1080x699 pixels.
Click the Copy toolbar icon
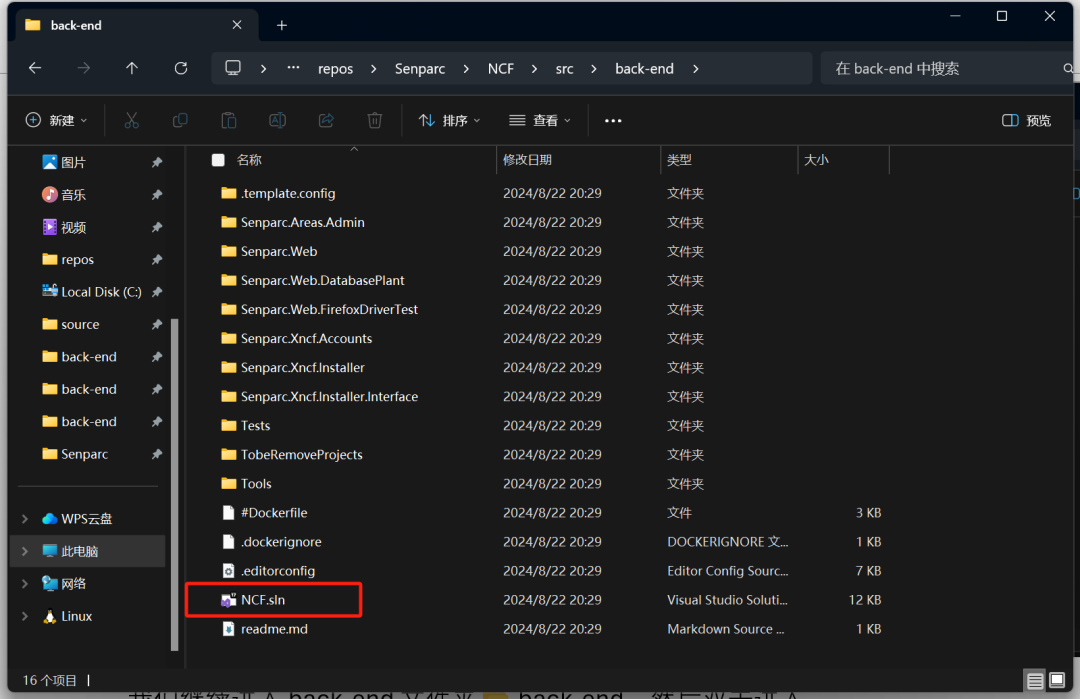point(180,121)
